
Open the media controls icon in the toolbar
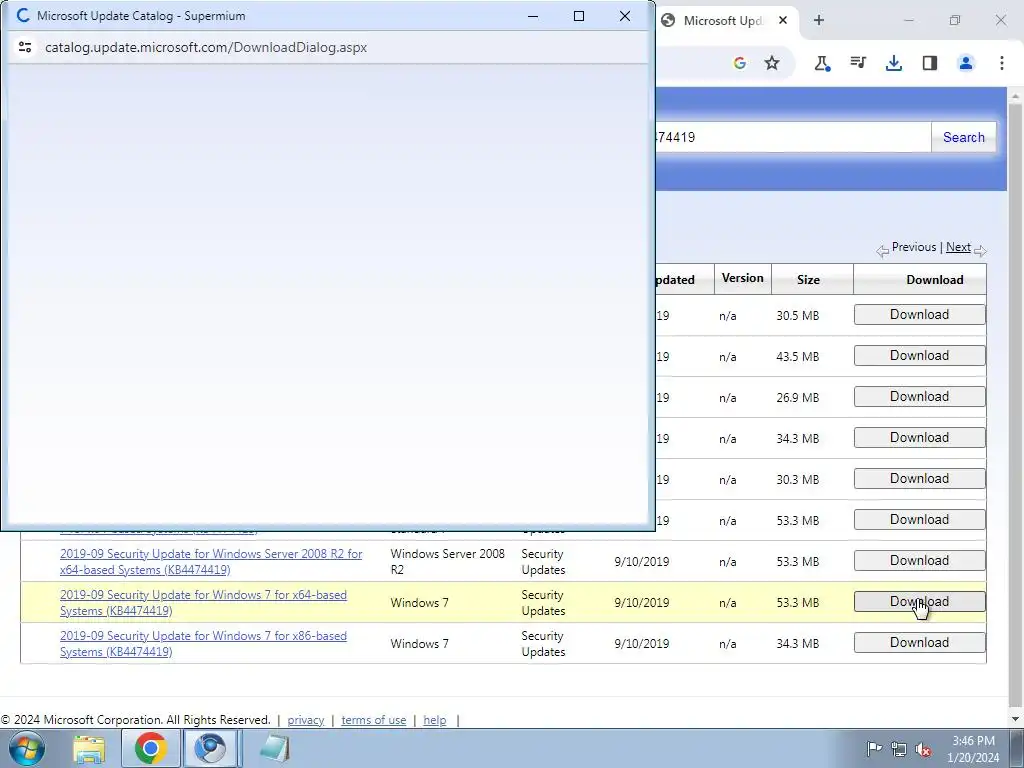pos(857,63)
